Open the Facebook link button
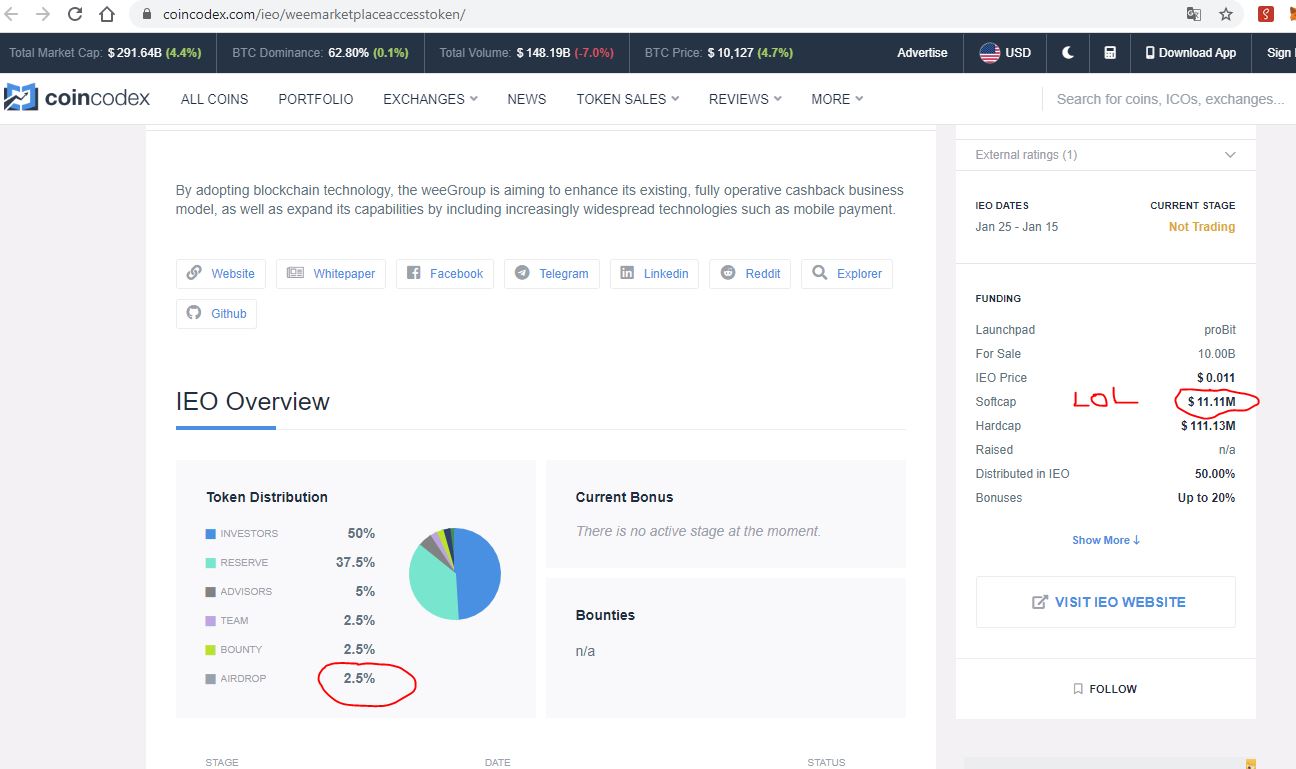Image resolution: width=1296 pixels, height=769 pixels. (x=445, y=274)
